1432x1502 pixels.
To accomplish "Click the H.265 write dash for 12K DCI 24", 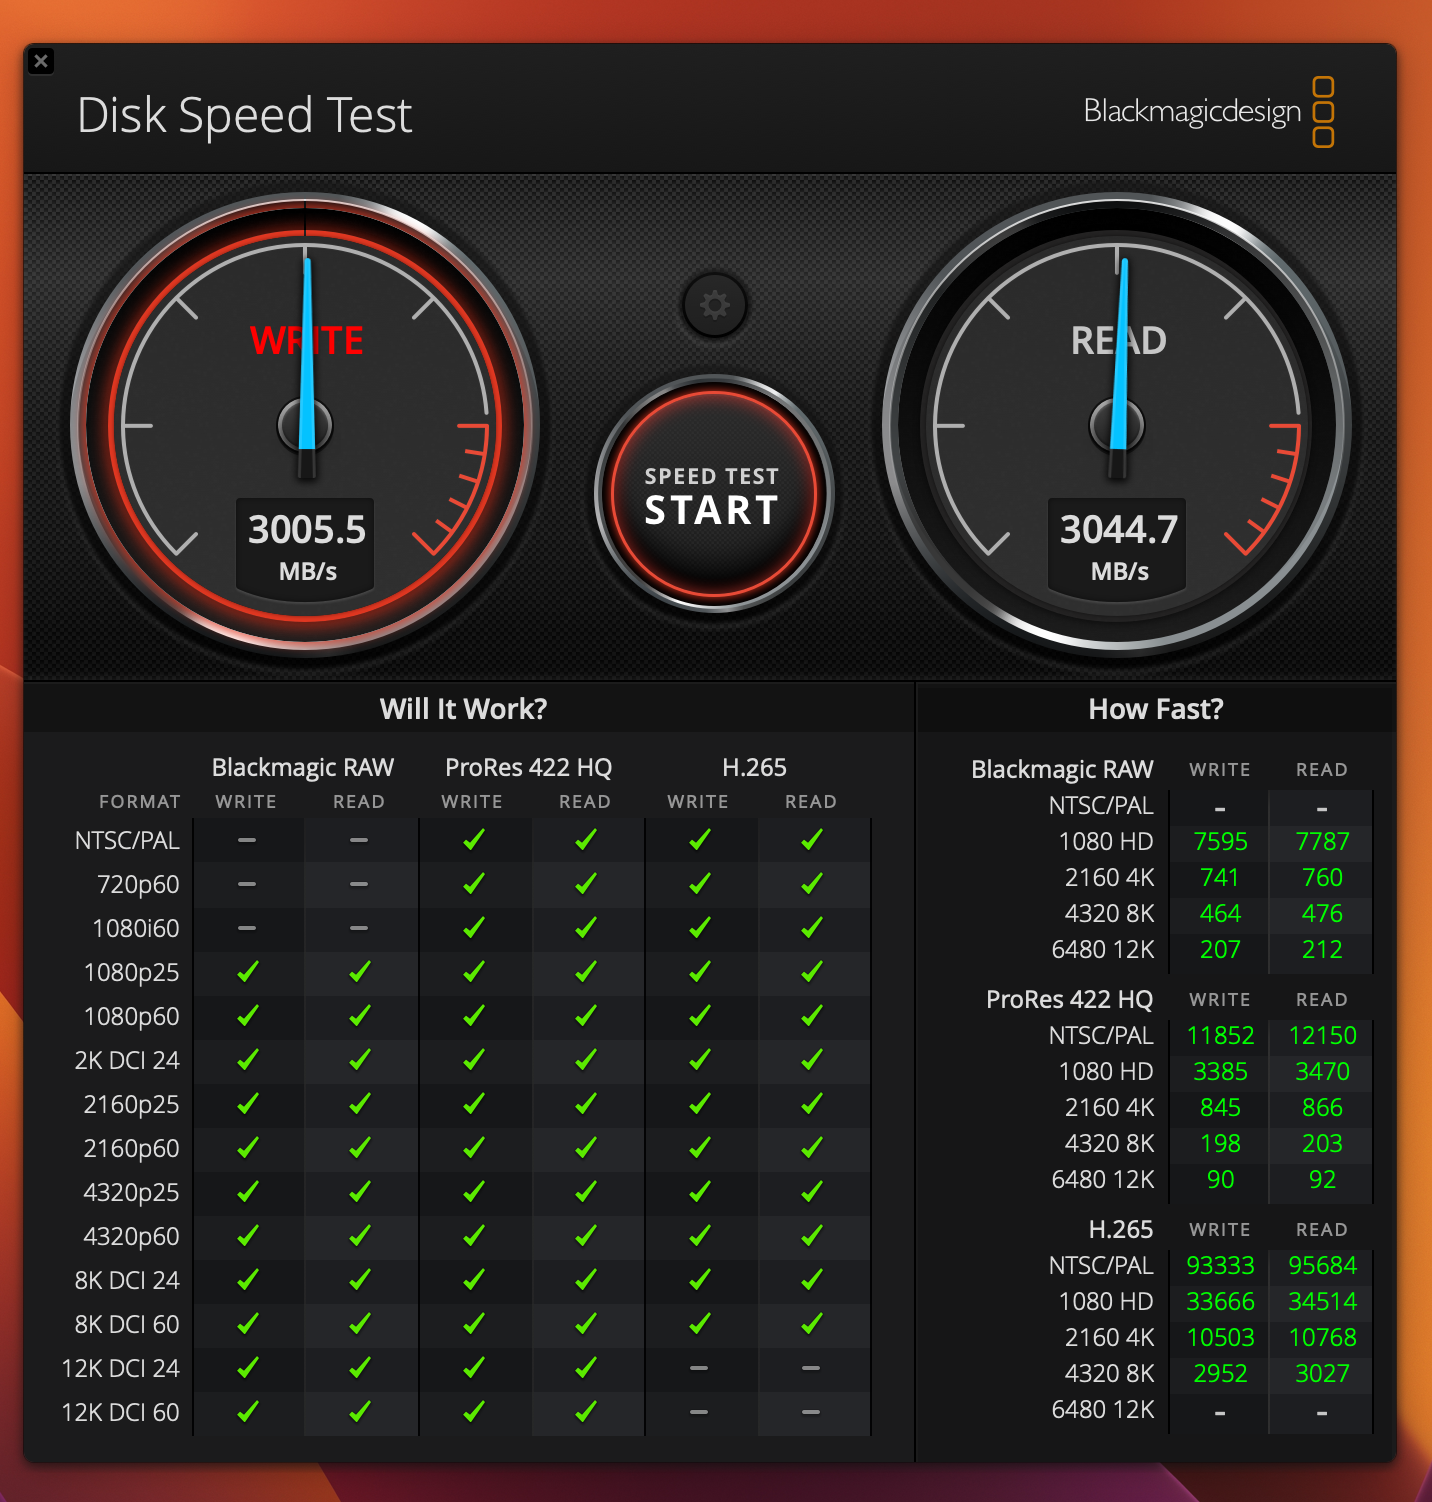I will tap(699, 1368).
